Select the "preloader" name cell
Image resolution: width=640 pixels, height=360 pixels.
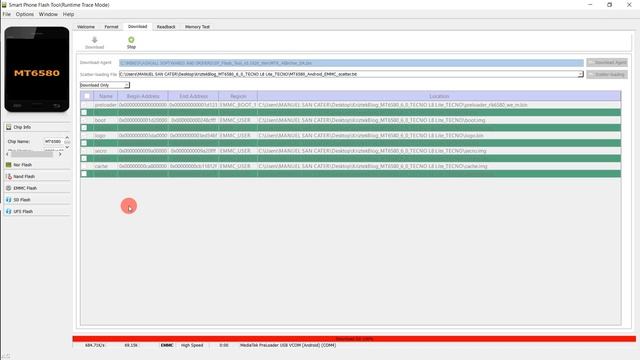[106, 105]
